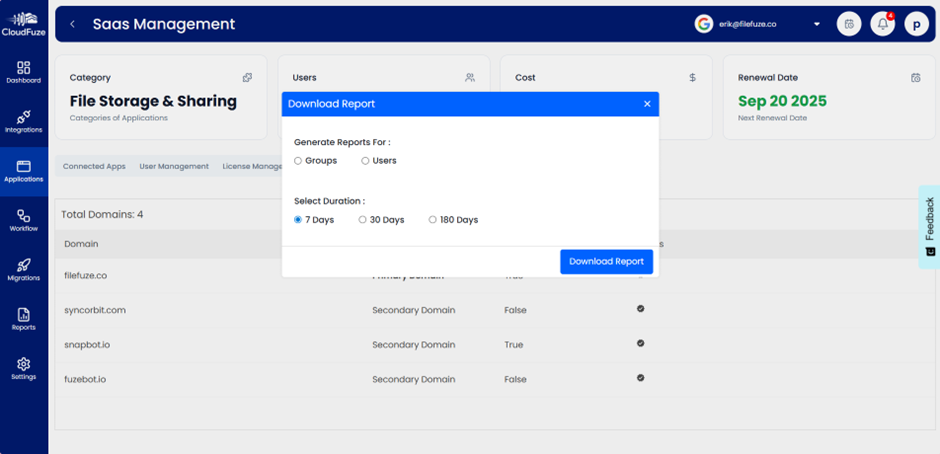Screen dimensions: 940x454
Task: Select the 180 Days duration
Action: (432, 220)
